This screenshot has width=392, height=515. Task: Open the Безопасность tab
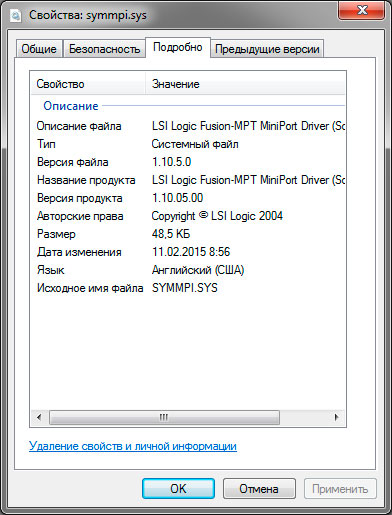pos(104,49)
